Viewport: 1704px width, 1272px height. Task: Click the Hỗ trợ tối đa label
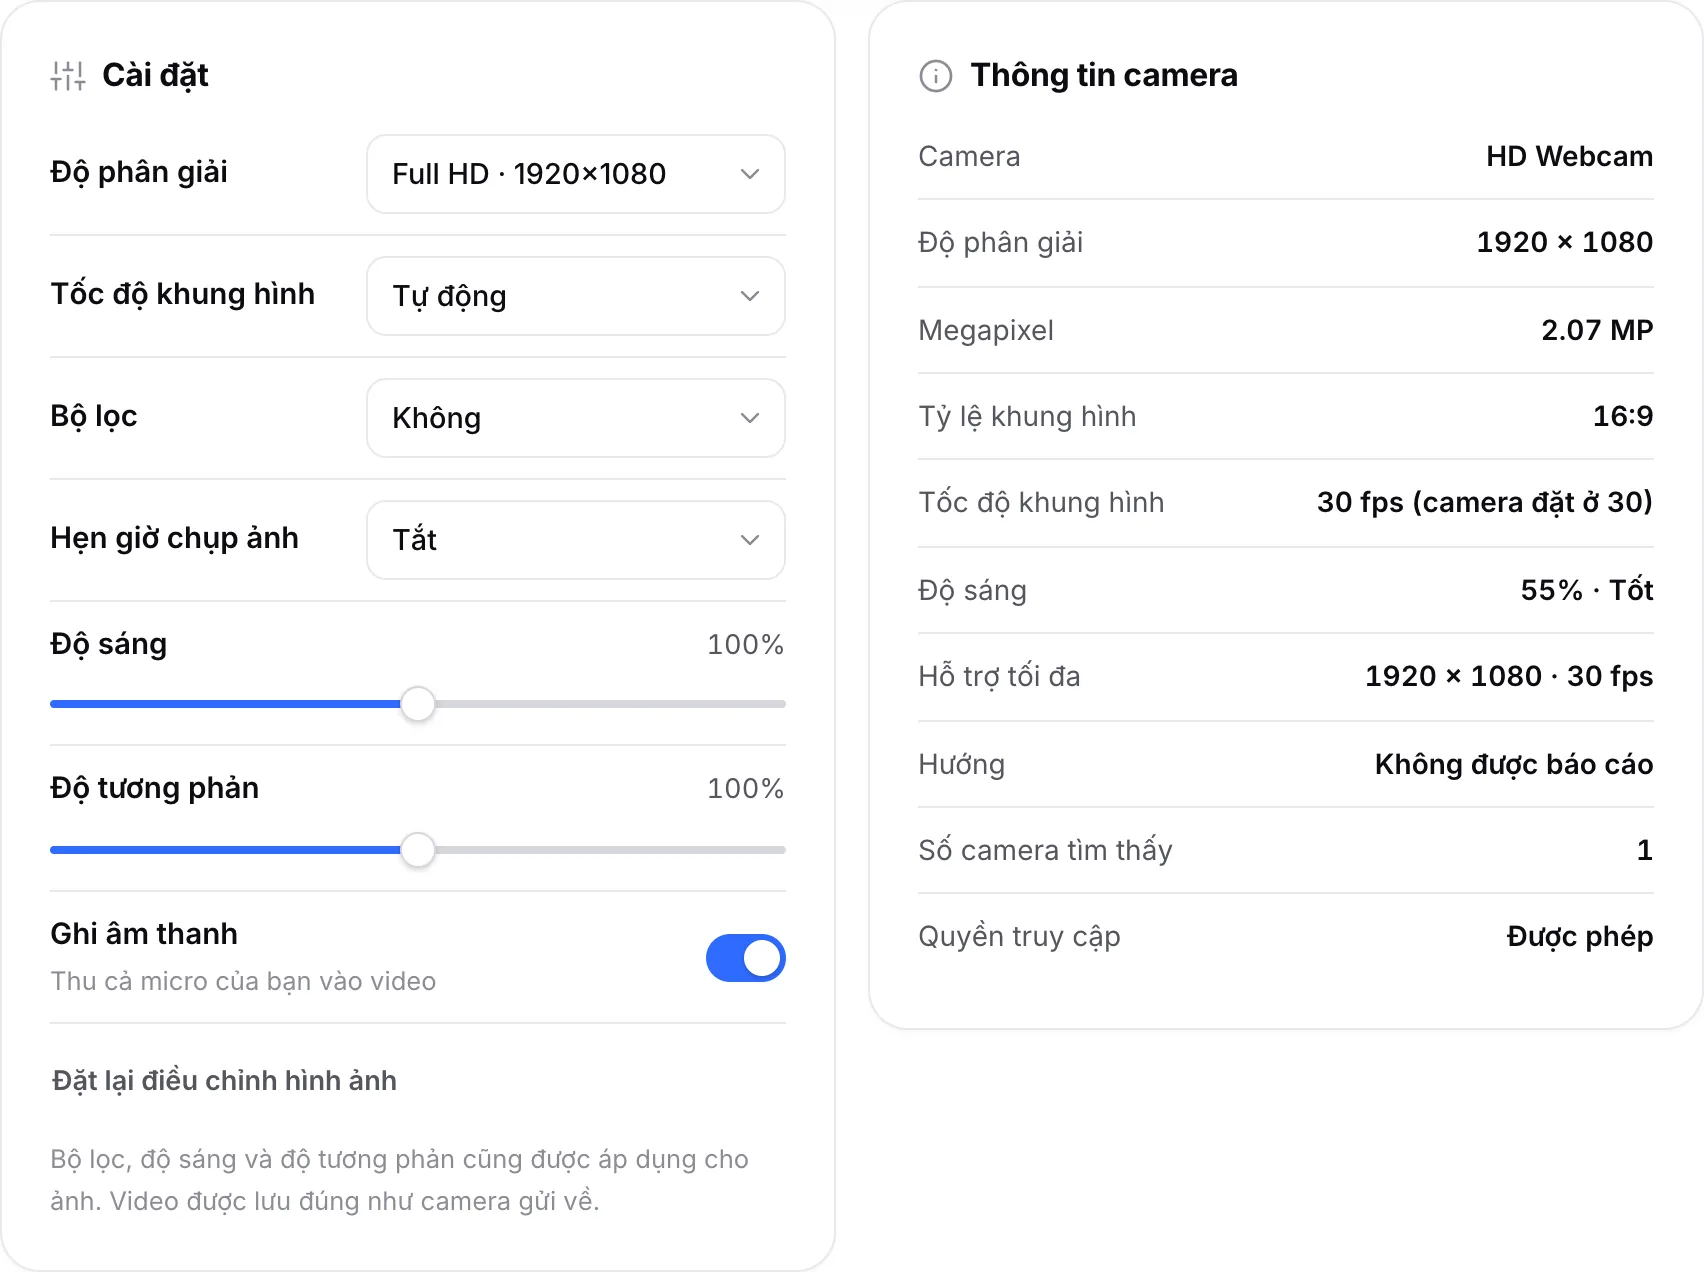(999, 676)
